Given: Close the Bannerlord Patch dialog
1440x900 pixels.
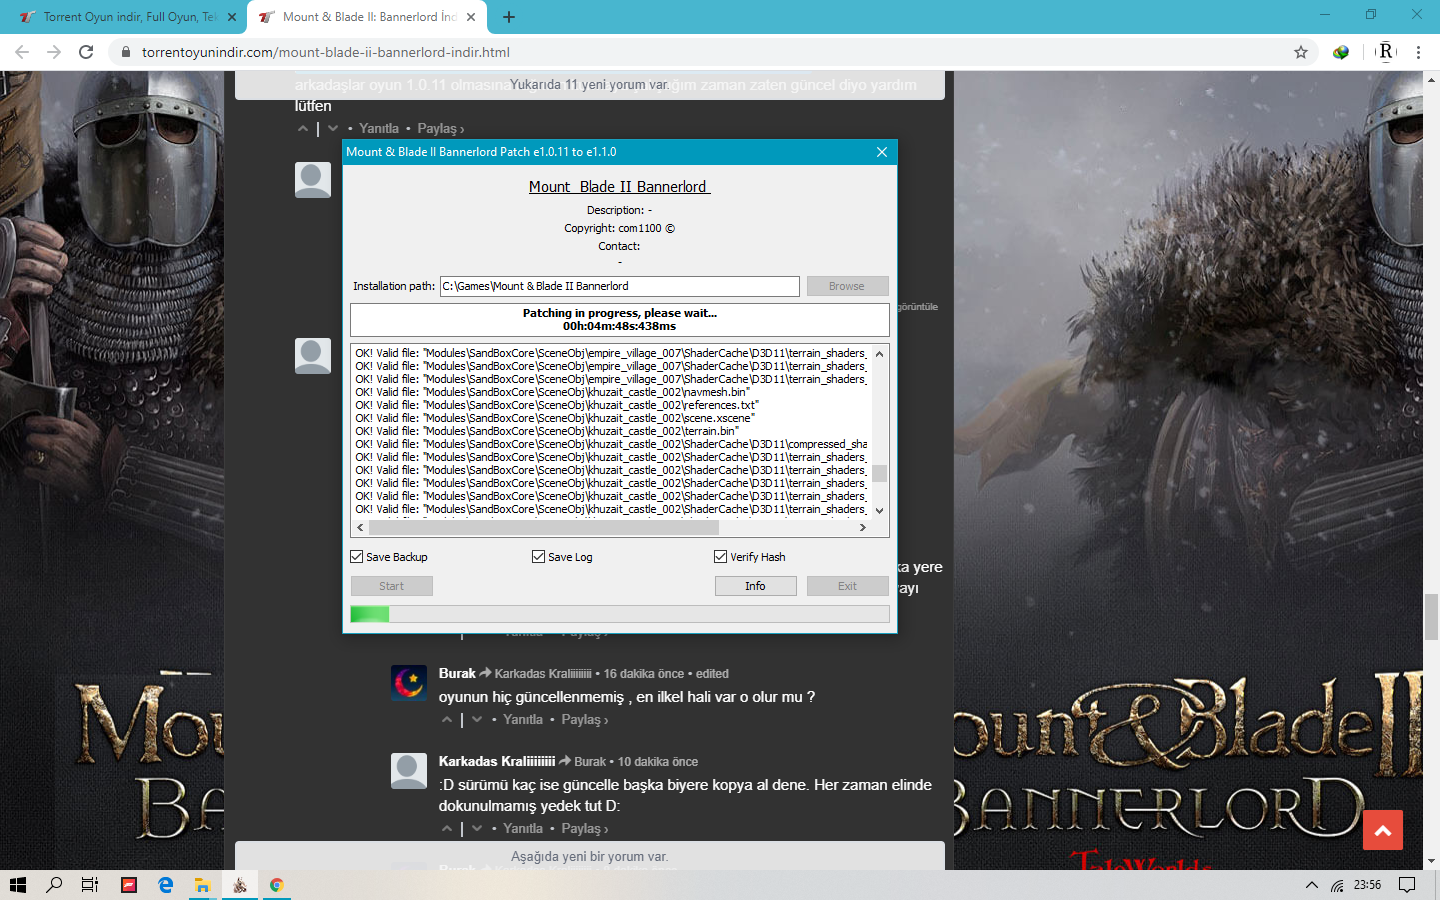Looking at the screenshot, I should click(x=881, y=152).
